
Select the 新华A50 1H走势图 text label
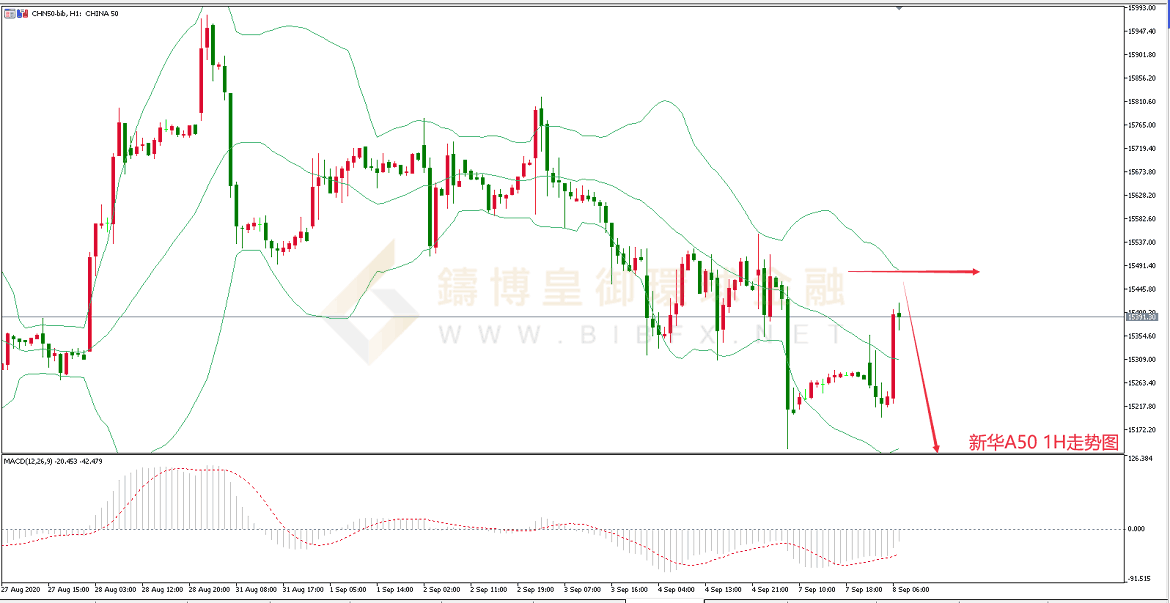pos(1043,443)
